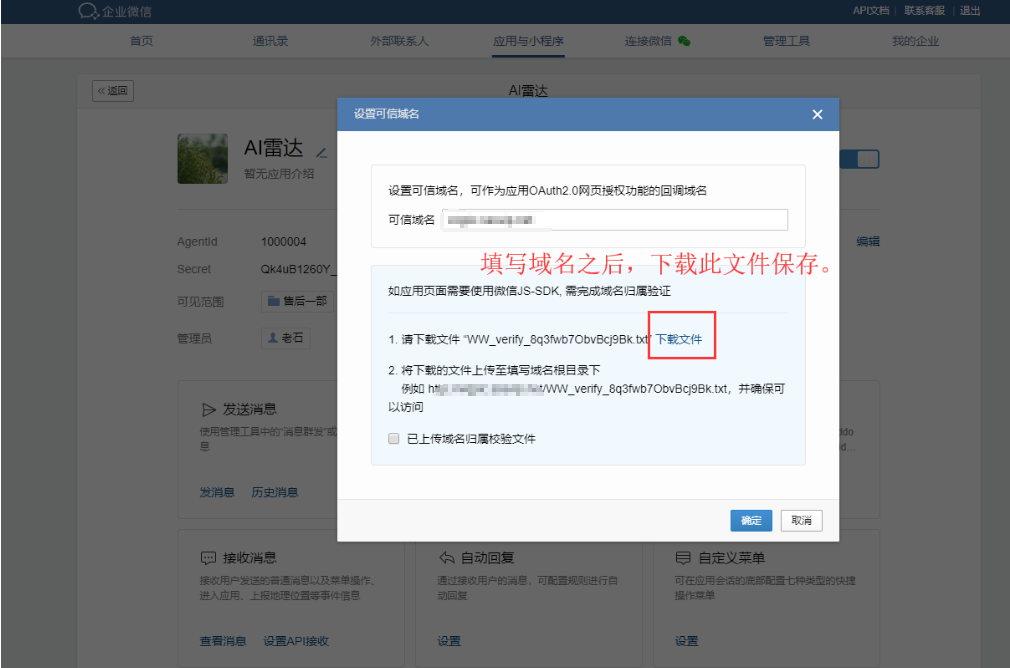Viewport: 1010px width, 668px height.
Task: Click the 接收消息 chat bubble icon
Action: 209,558
